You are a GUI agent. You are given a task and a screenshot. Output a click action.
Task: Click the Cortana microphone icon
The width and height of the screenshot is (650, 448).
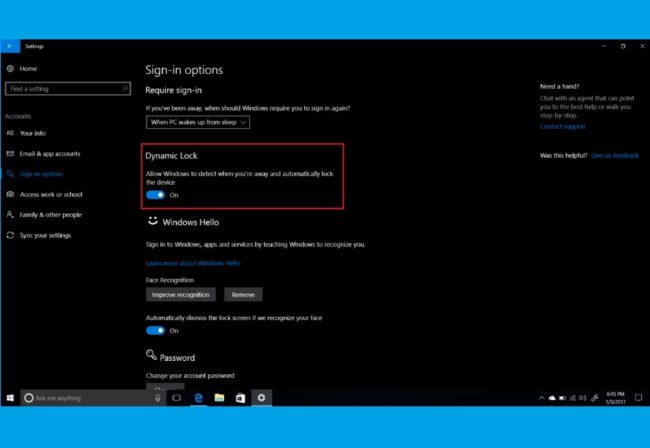tap(158, 398)
